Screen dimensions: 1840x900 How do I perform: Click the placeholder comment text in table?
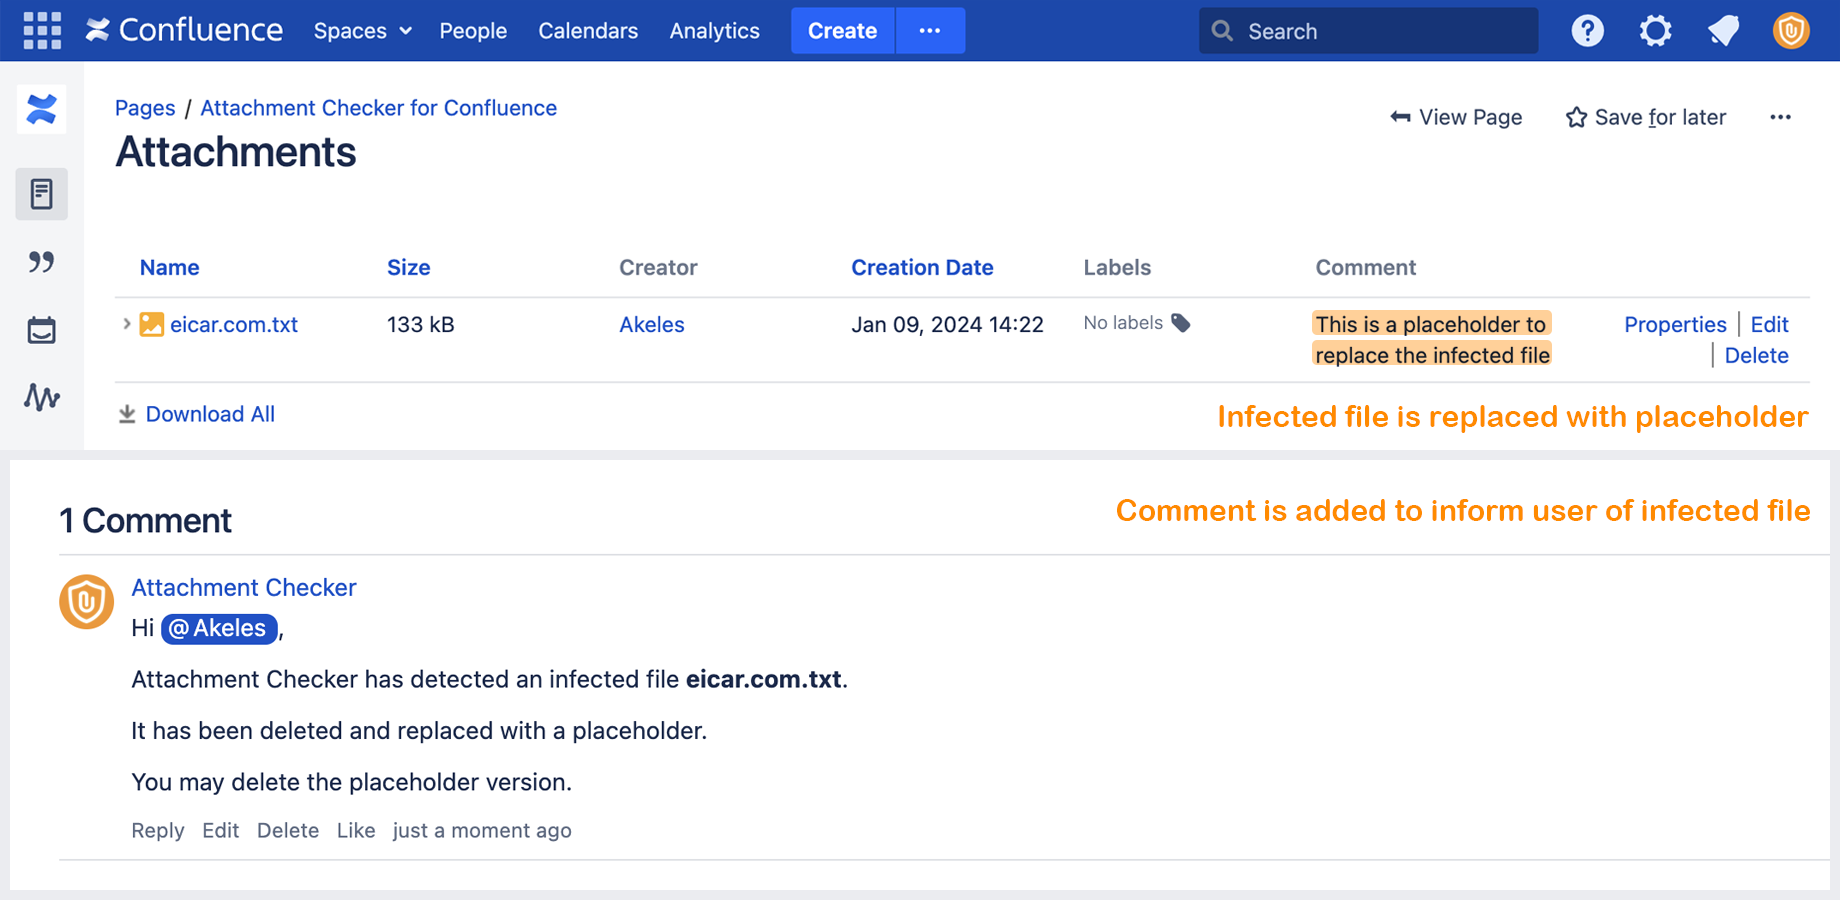point(1432,339)
